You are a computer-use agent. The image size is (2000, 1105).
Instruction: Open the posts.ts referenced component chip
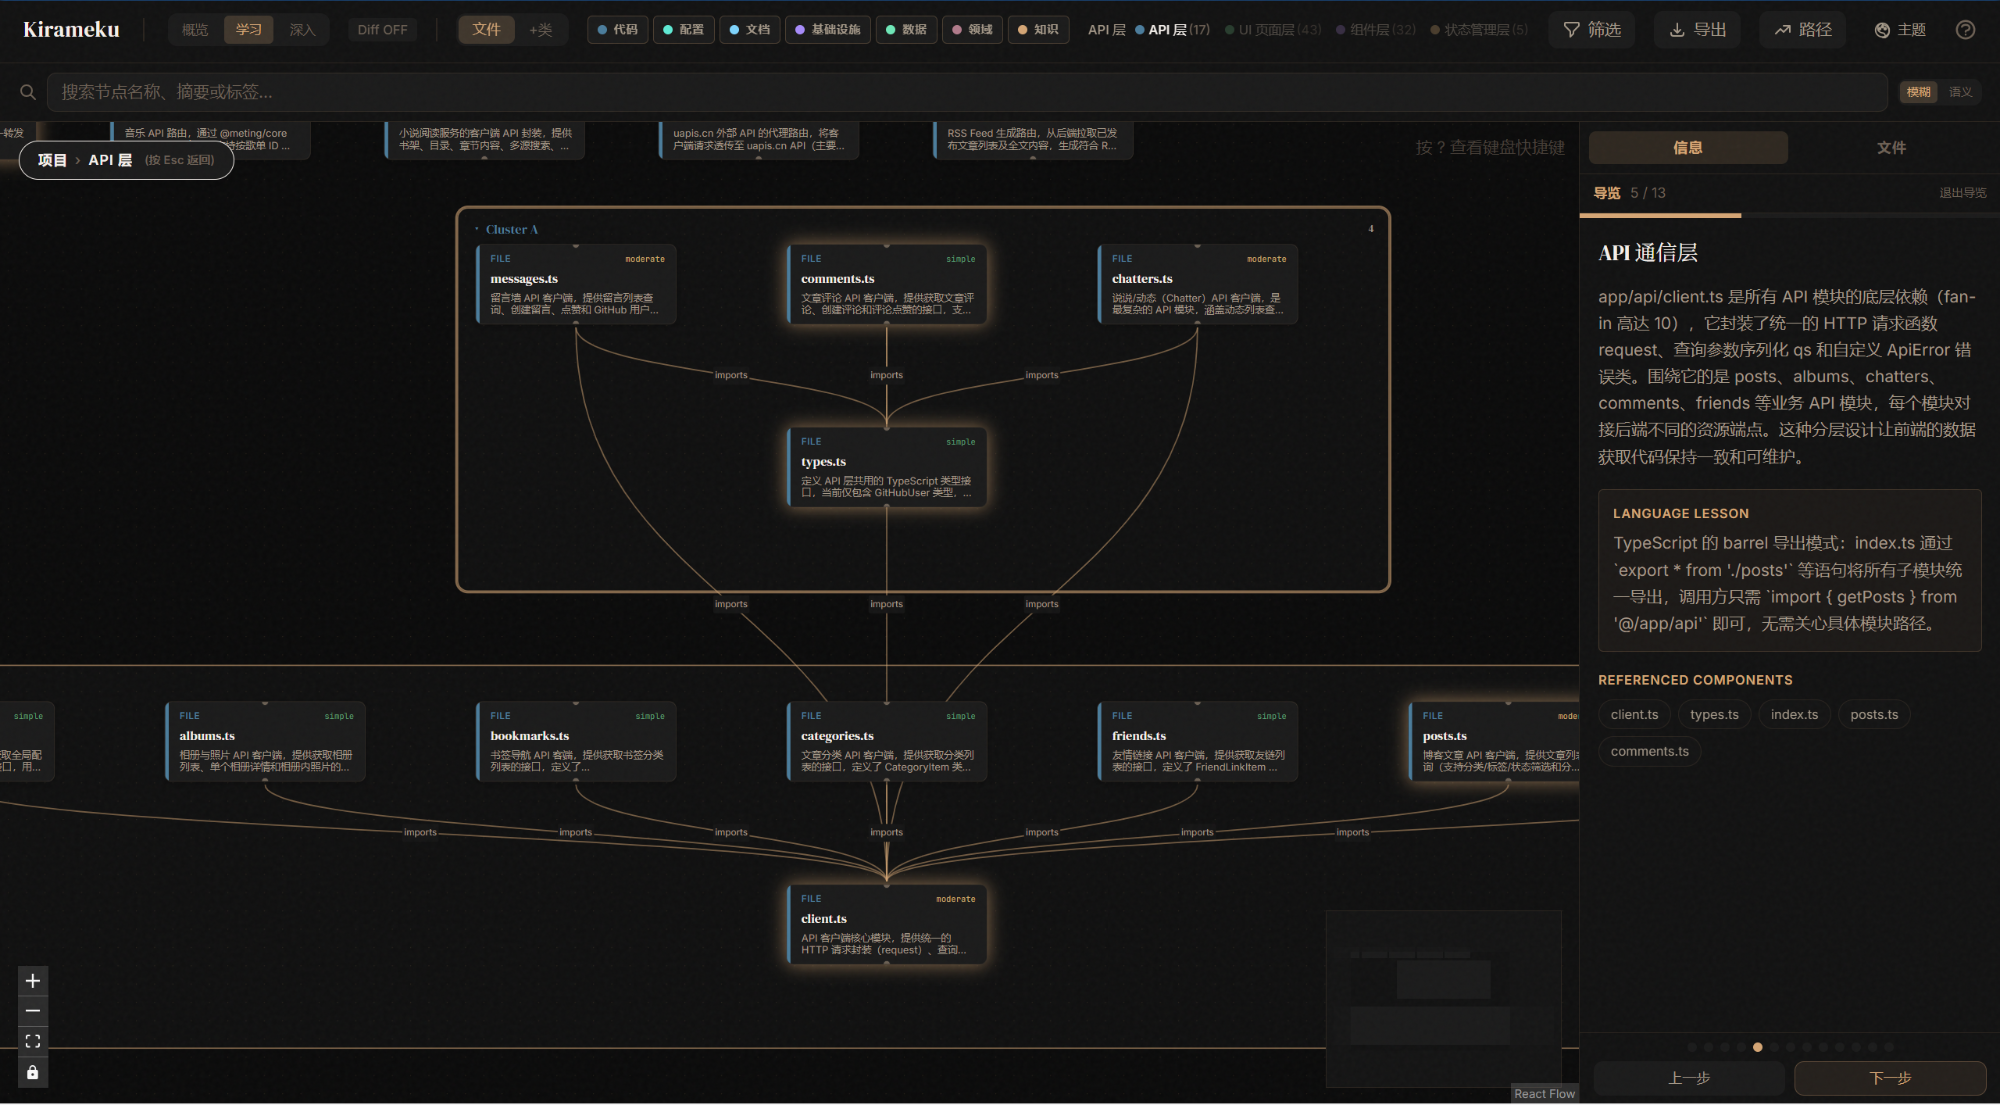pos(1874,714)
